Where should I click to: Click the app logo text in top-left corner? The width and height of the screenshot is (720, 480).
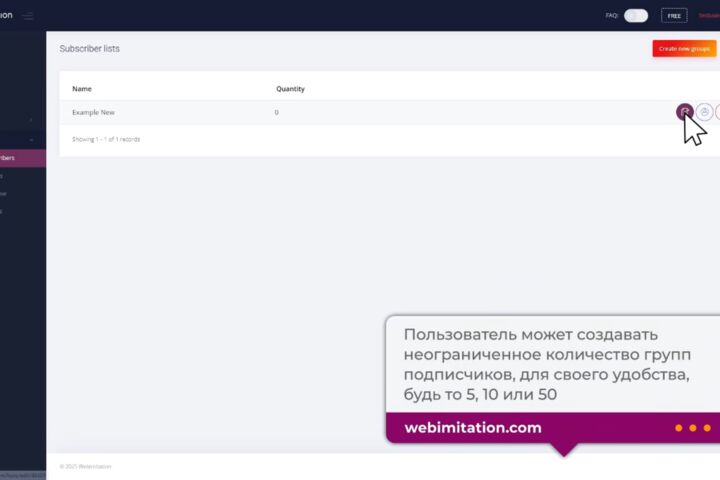pyautogui.click(x=6, y=15)
